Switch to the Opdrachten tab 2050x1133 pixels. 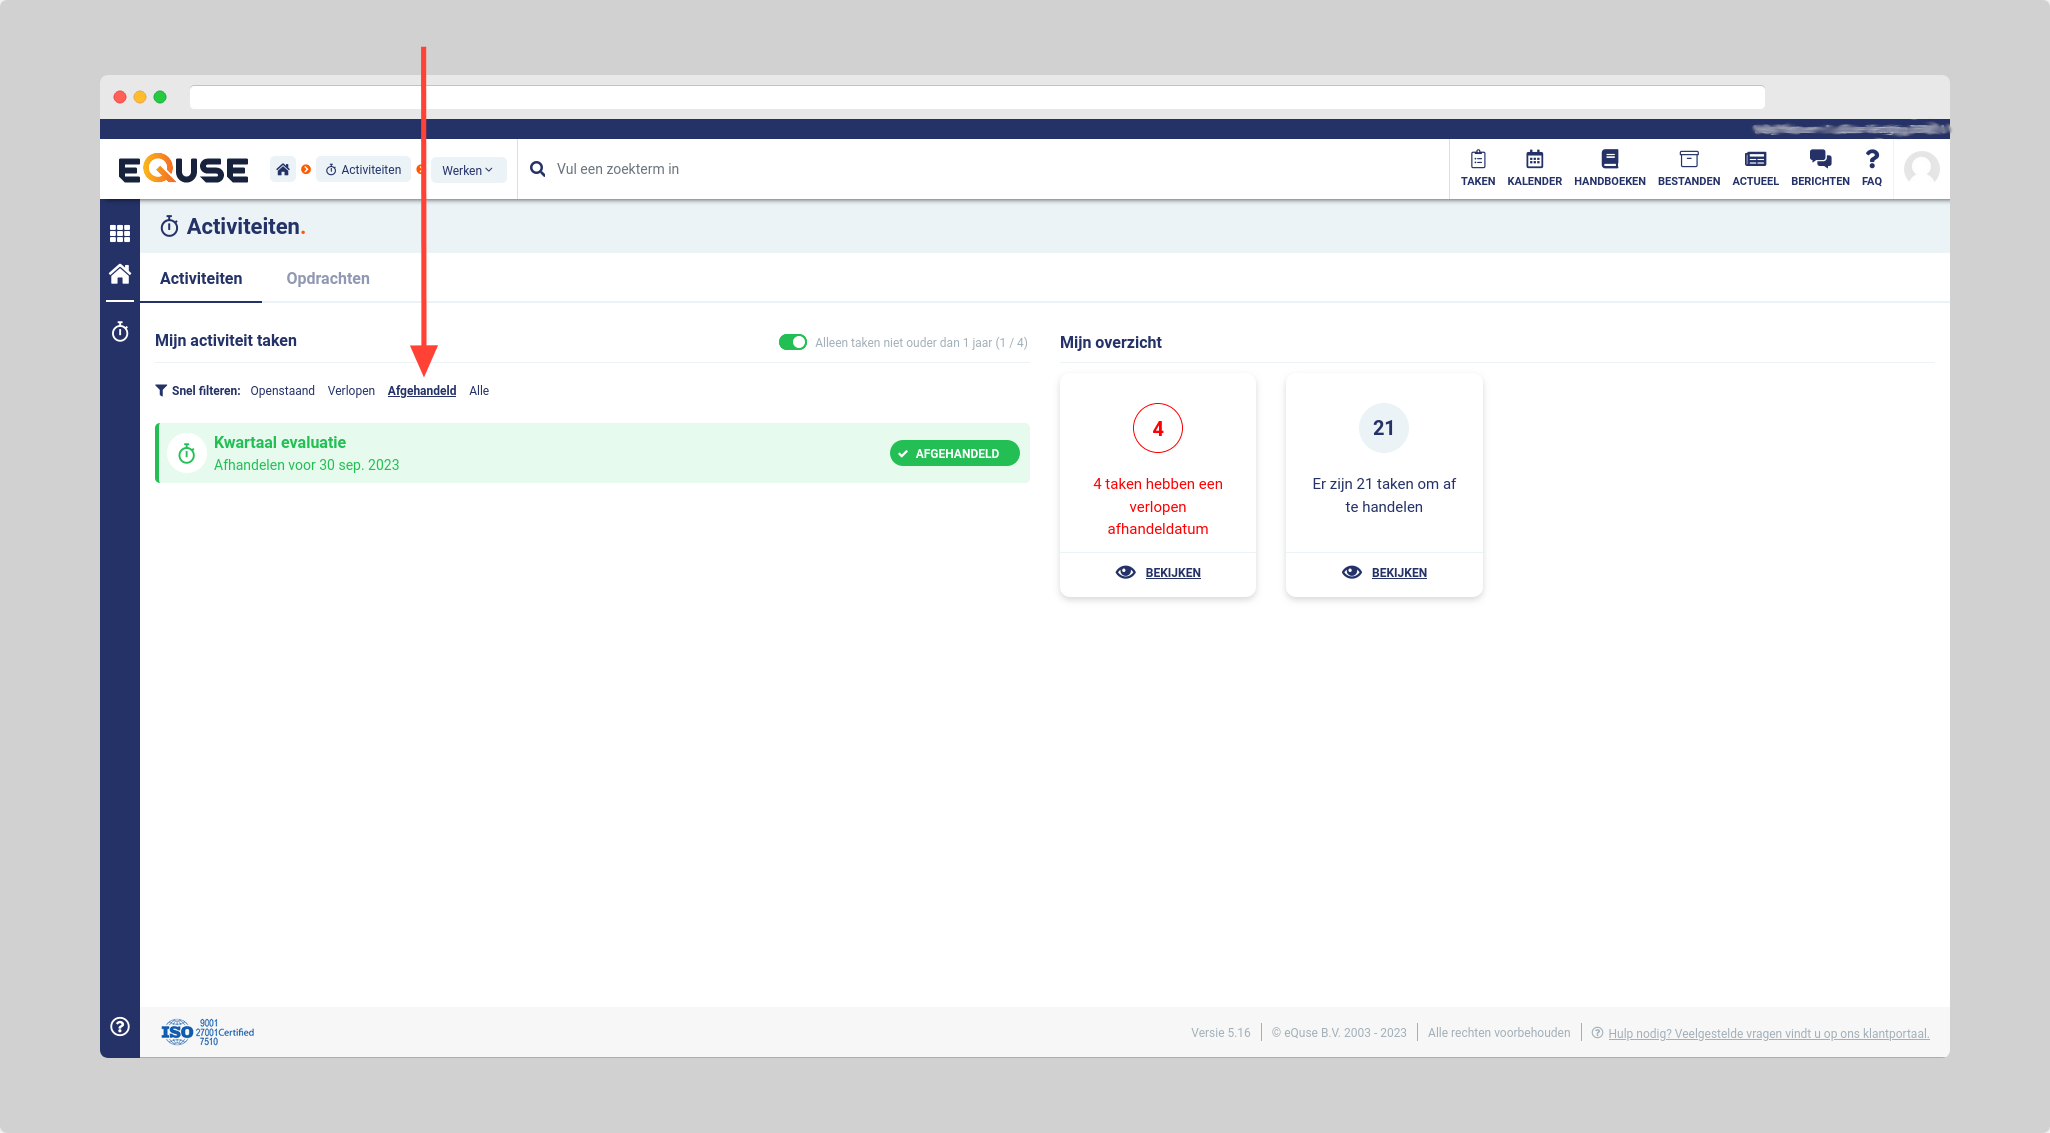(x=328, y=278)
